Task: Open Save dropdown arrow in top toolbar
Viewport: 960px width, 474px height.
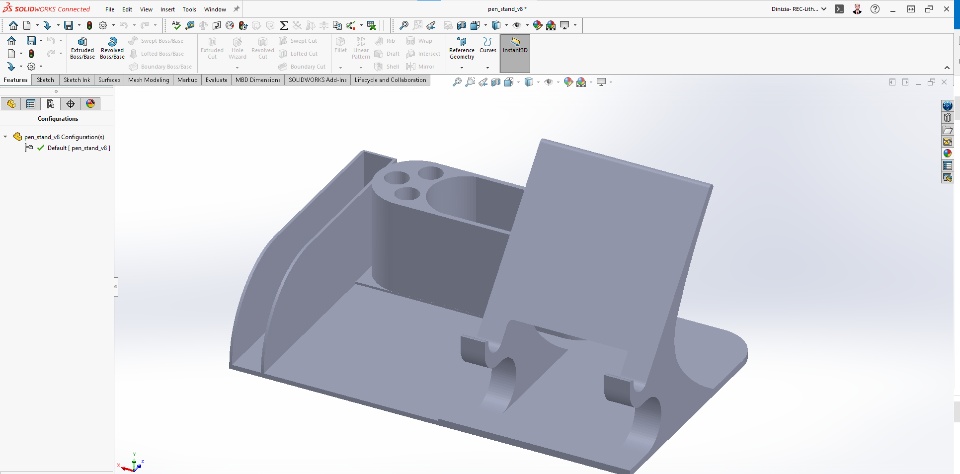Action: click(x=78, y=25)
